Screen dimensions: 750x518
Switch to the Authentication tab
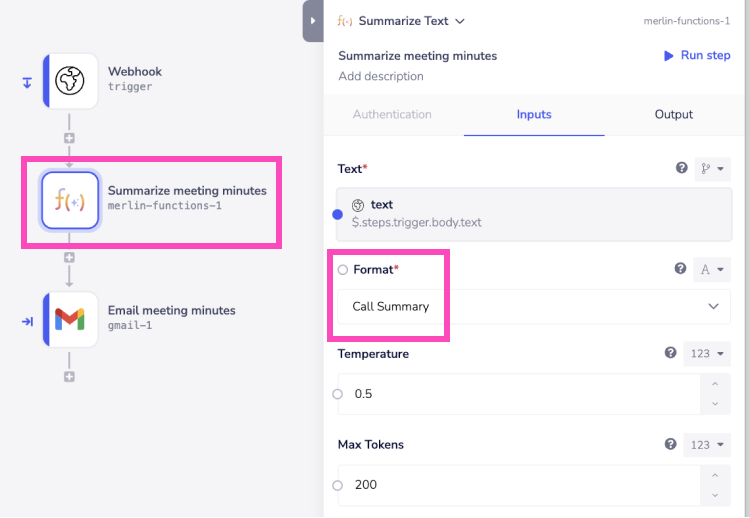(x=392, y=115)
